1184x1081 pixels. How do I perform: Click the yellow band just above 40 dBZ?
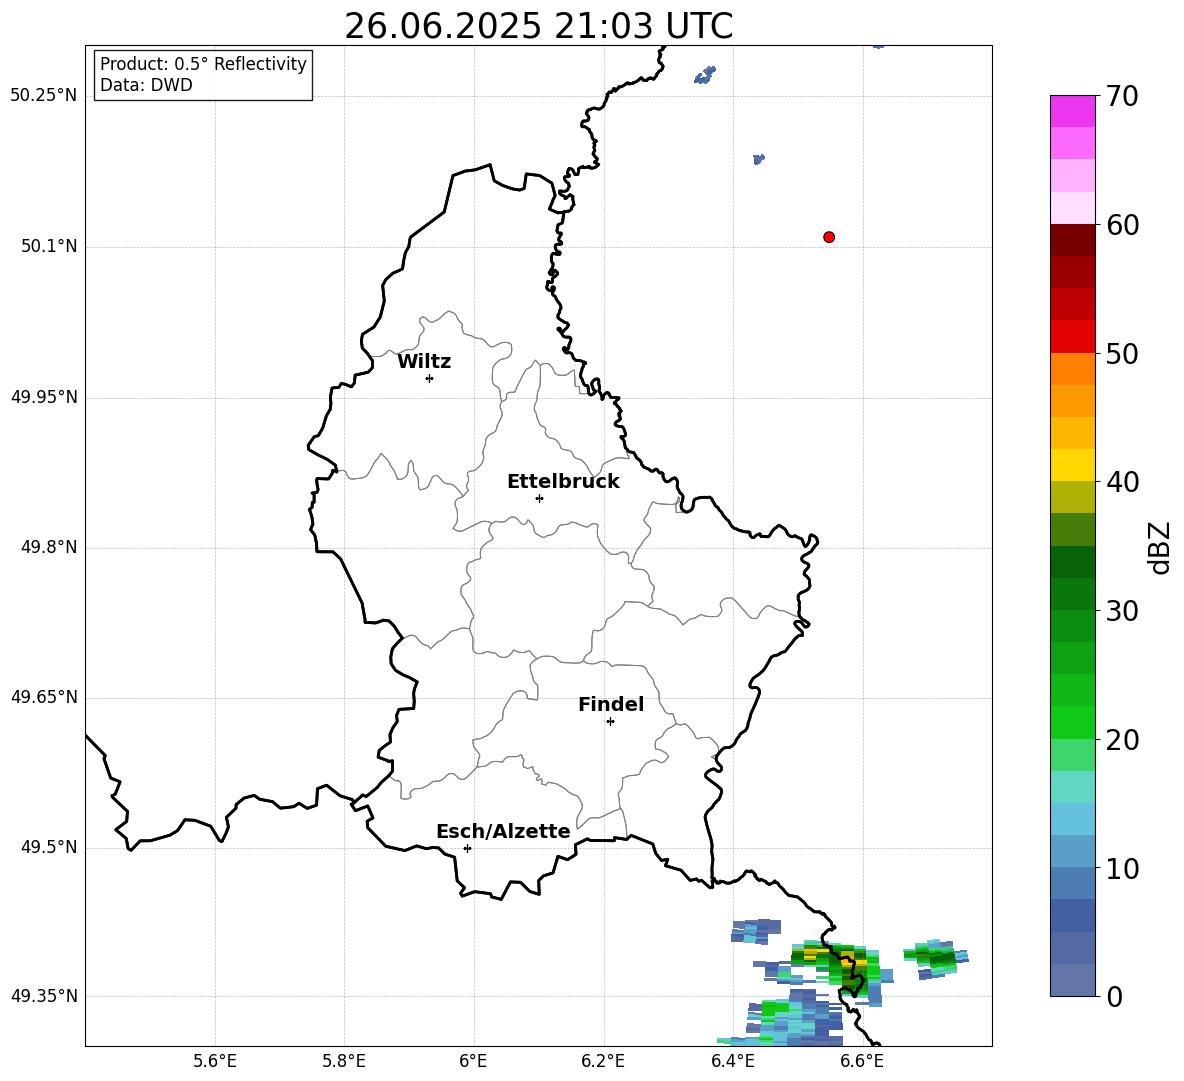click(1072, 465)
